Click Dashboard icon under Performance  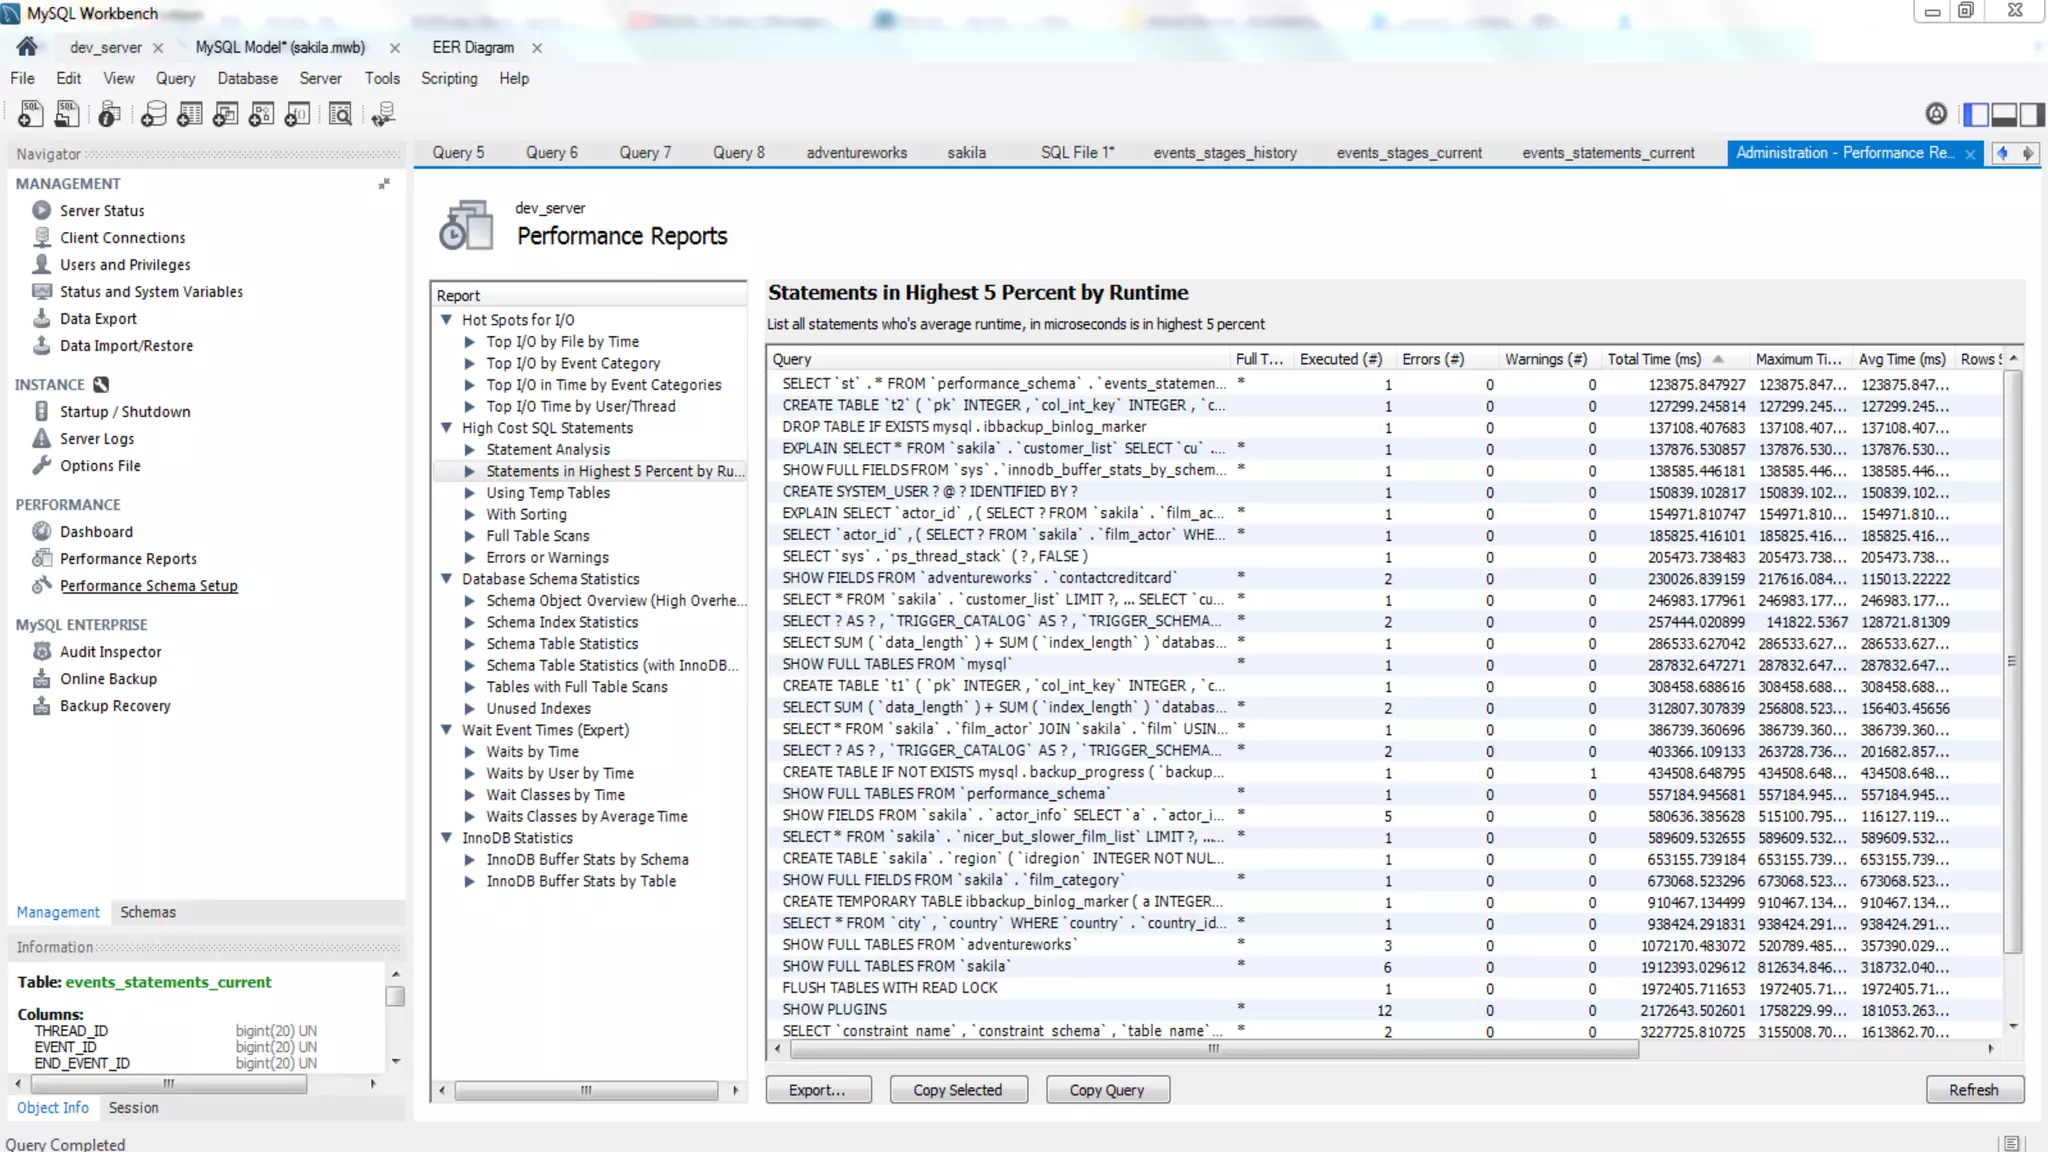41,531
